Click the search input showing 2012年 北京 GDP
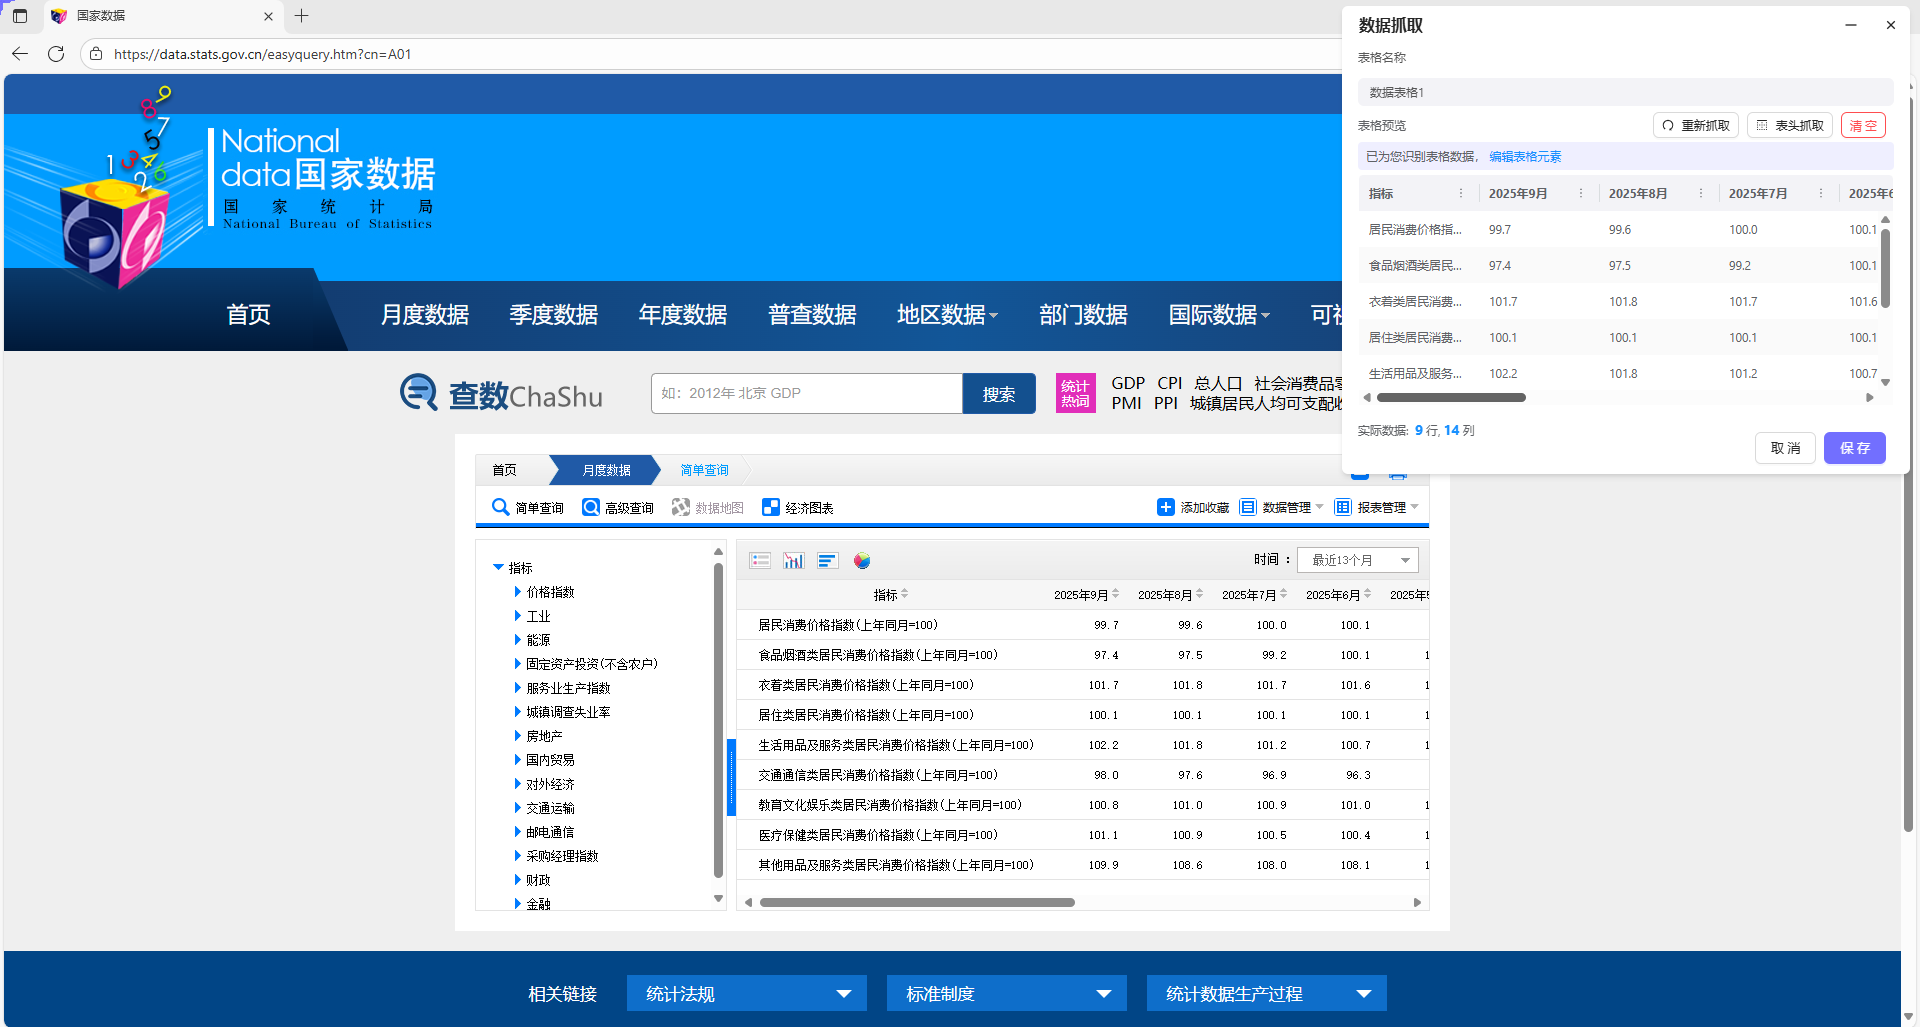This screenshot has width=1920, height=1027. point(806,393)
